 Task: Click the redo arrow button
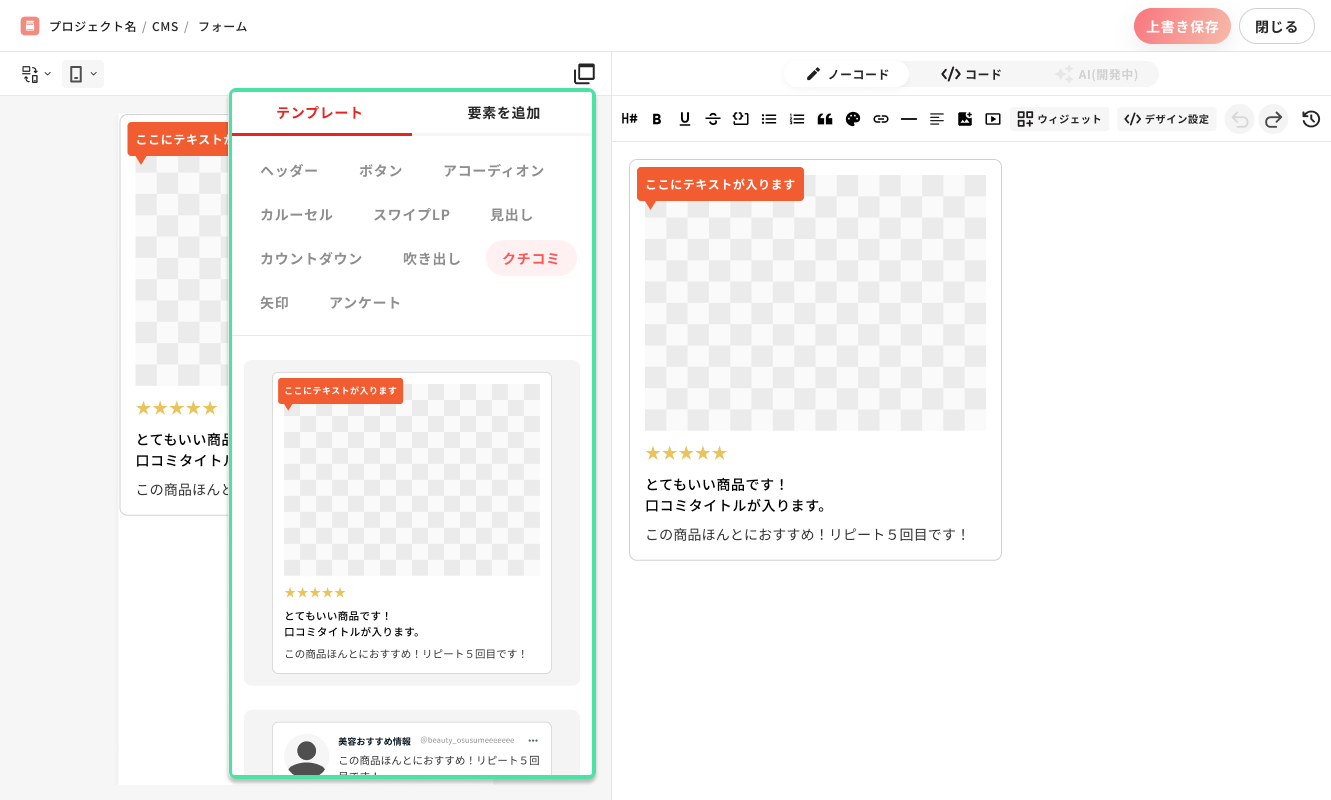coord(1273,119)
